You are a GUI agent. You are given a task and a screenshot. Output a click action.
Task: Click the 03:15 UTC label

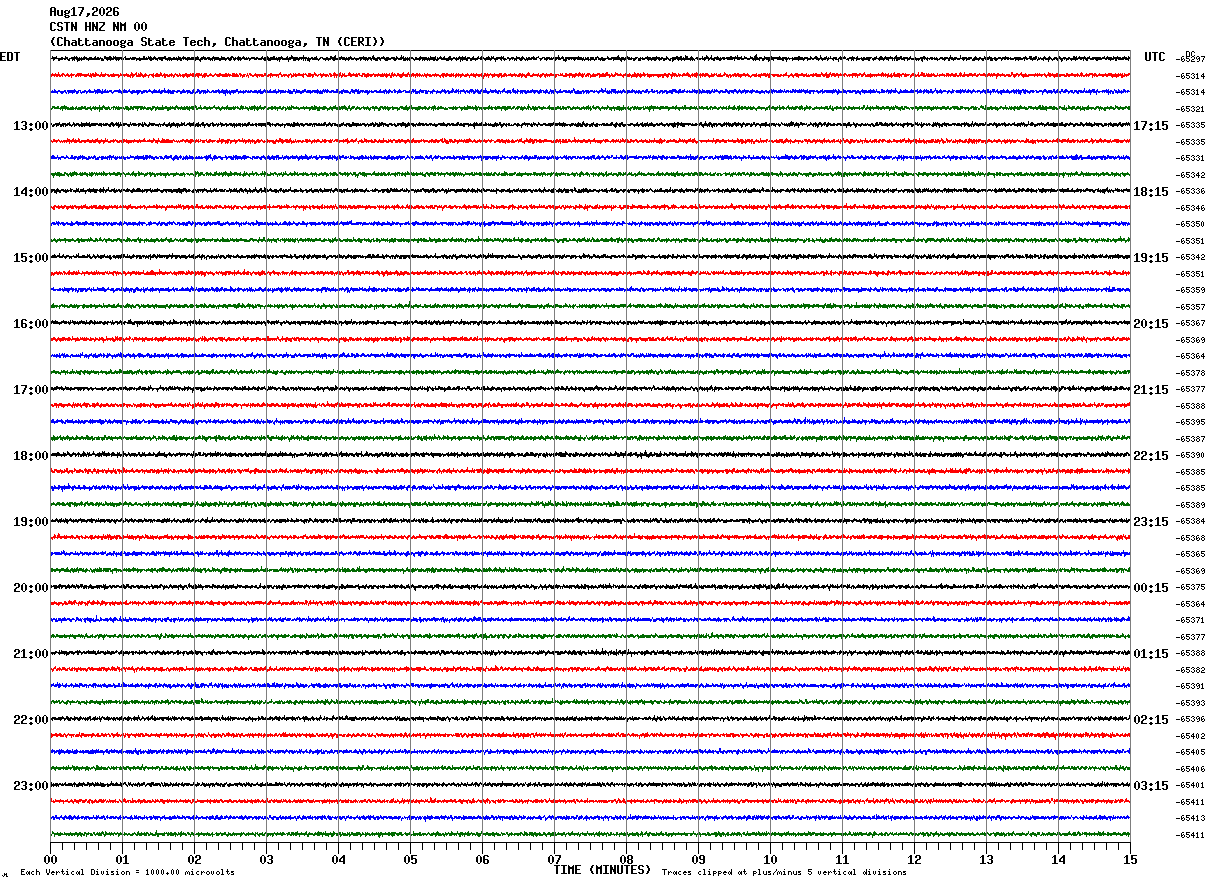[1151, 786]
